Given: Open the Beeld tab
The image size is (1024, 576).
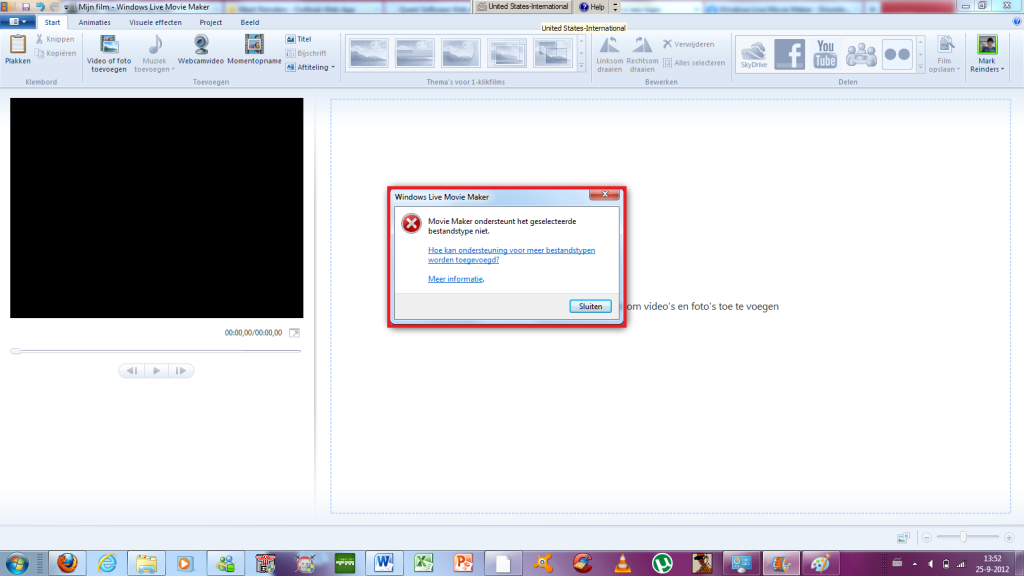Looking at the screenshot, I should click(249, 22).
